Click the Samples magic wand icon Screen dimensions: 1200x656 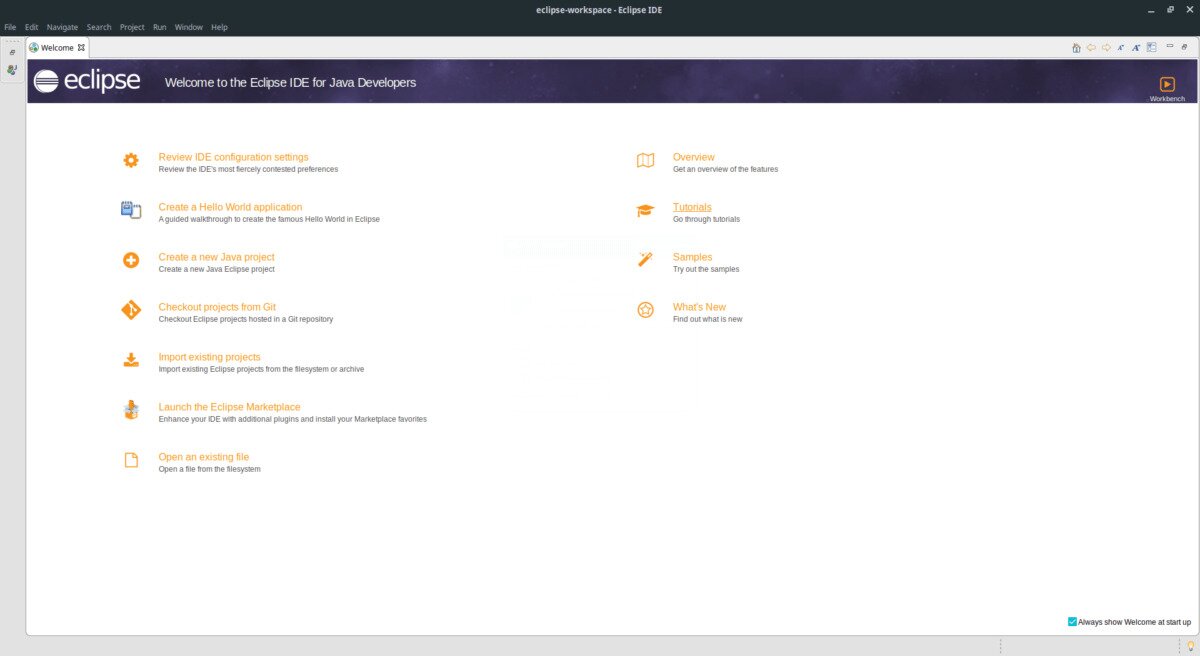(x=646, y=260)
